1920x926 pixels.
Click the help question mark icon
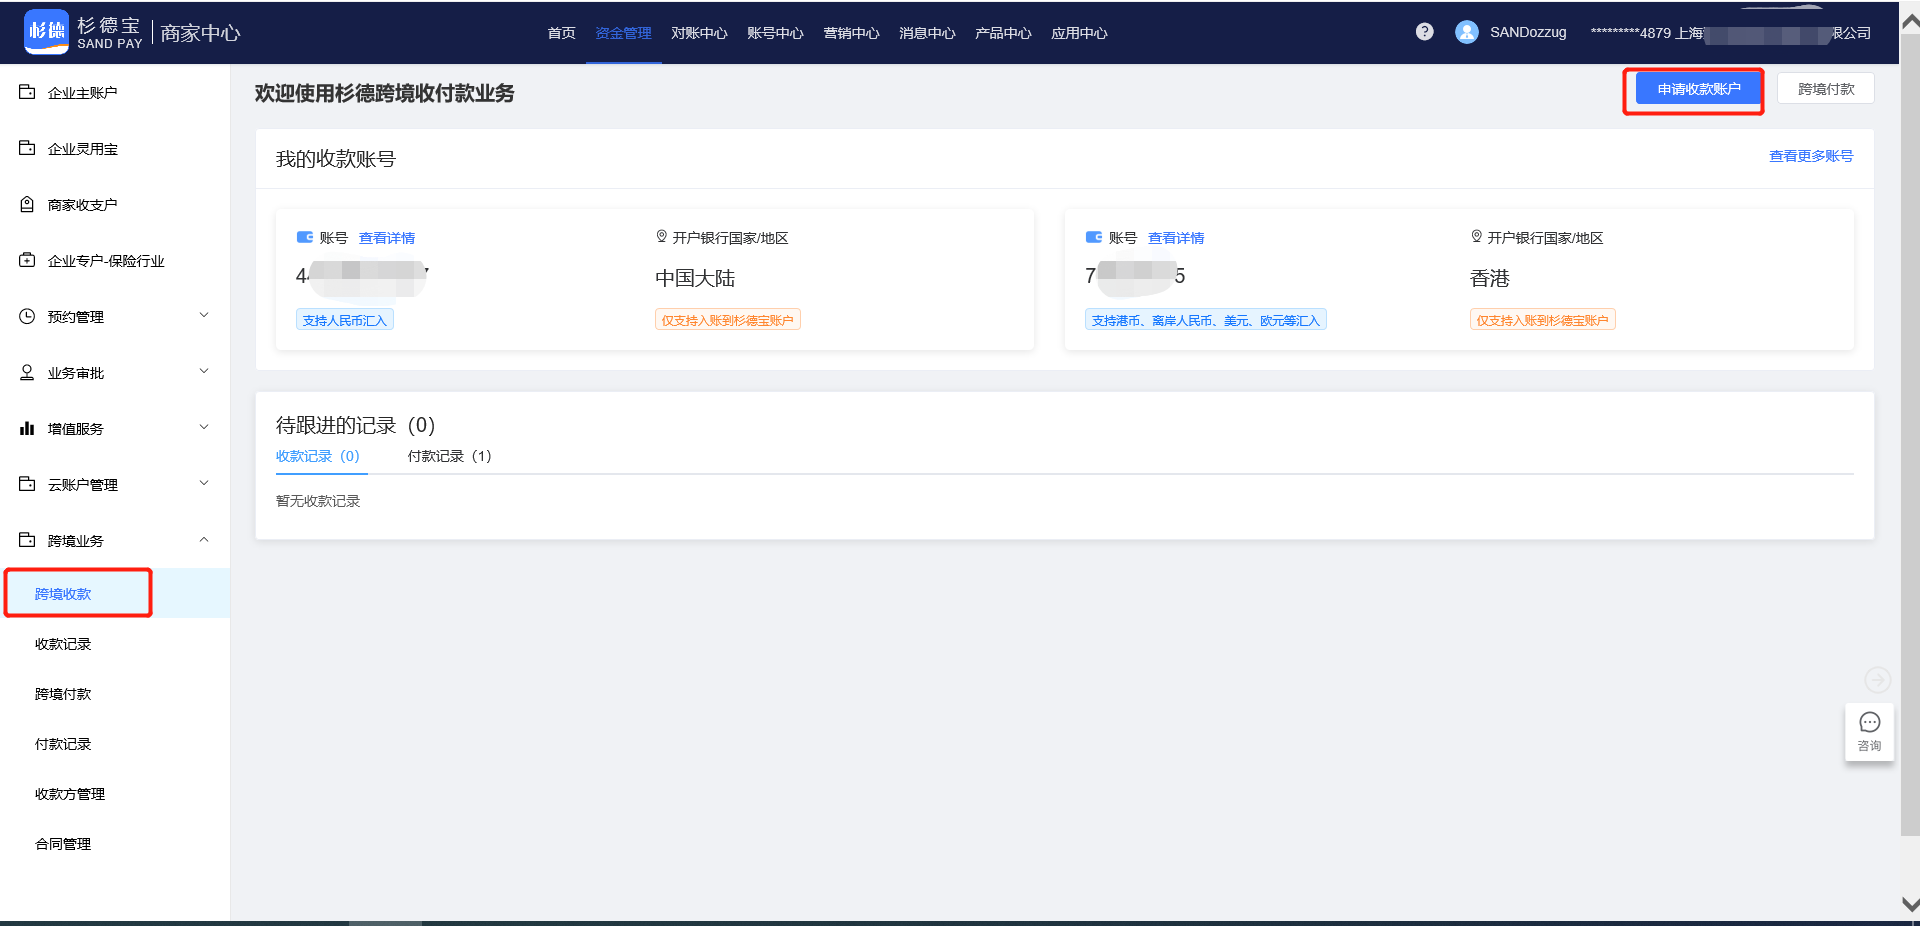(x=1424, y=32)
